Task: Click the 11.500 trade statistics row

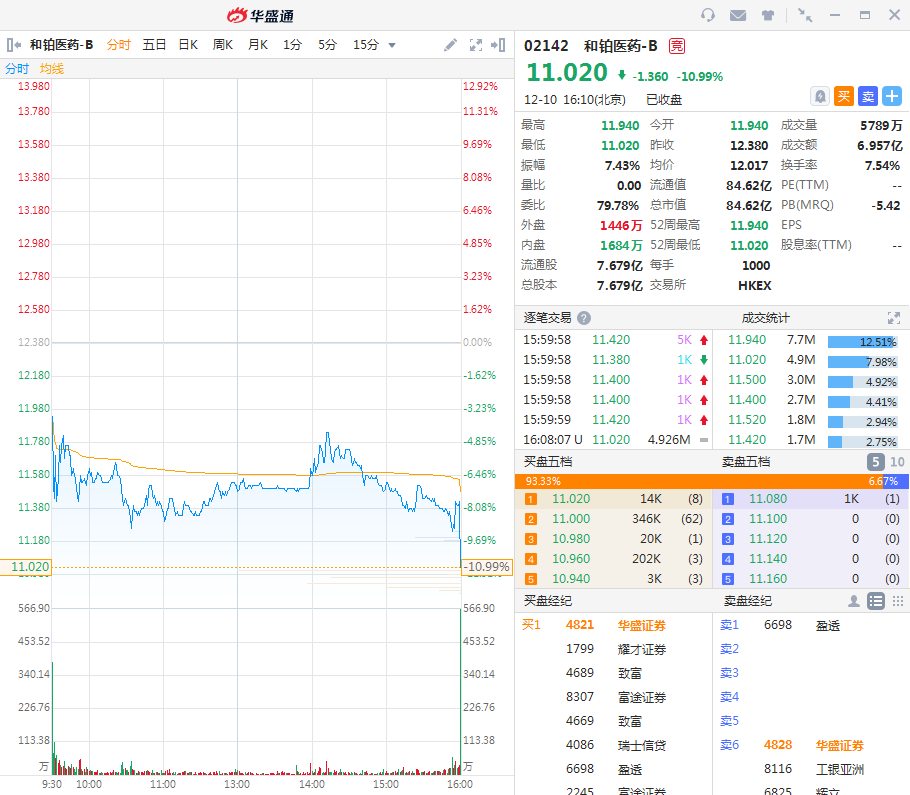Action: tap(812, 382)
